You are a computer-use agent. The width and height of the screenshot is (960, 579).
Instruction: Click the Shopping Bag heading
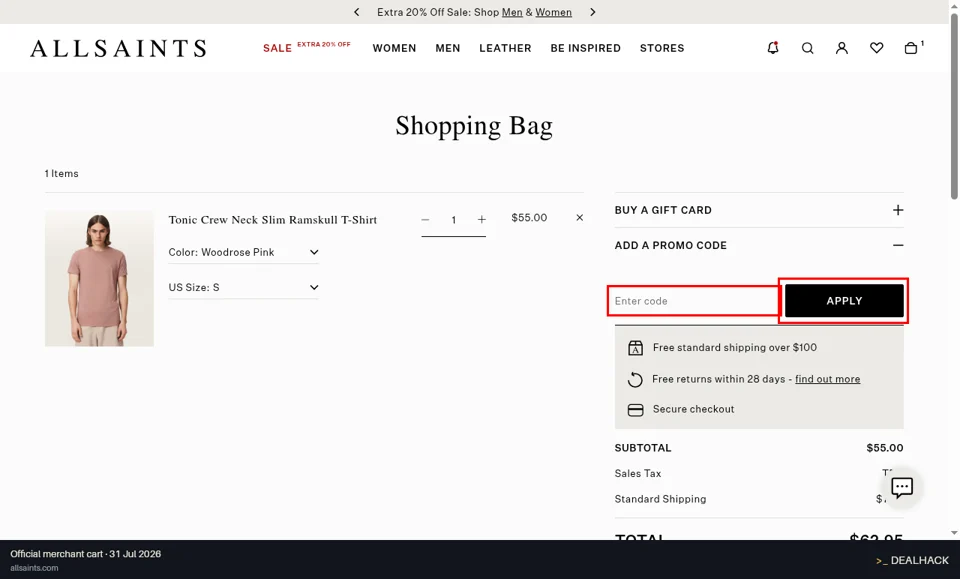[x=474, y=126]
